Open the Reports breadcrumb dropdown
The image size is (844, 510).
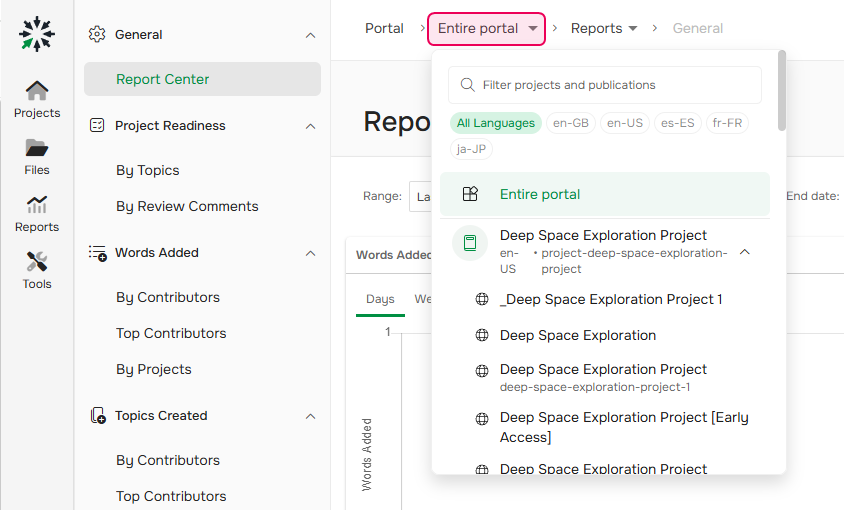point(604,29)
